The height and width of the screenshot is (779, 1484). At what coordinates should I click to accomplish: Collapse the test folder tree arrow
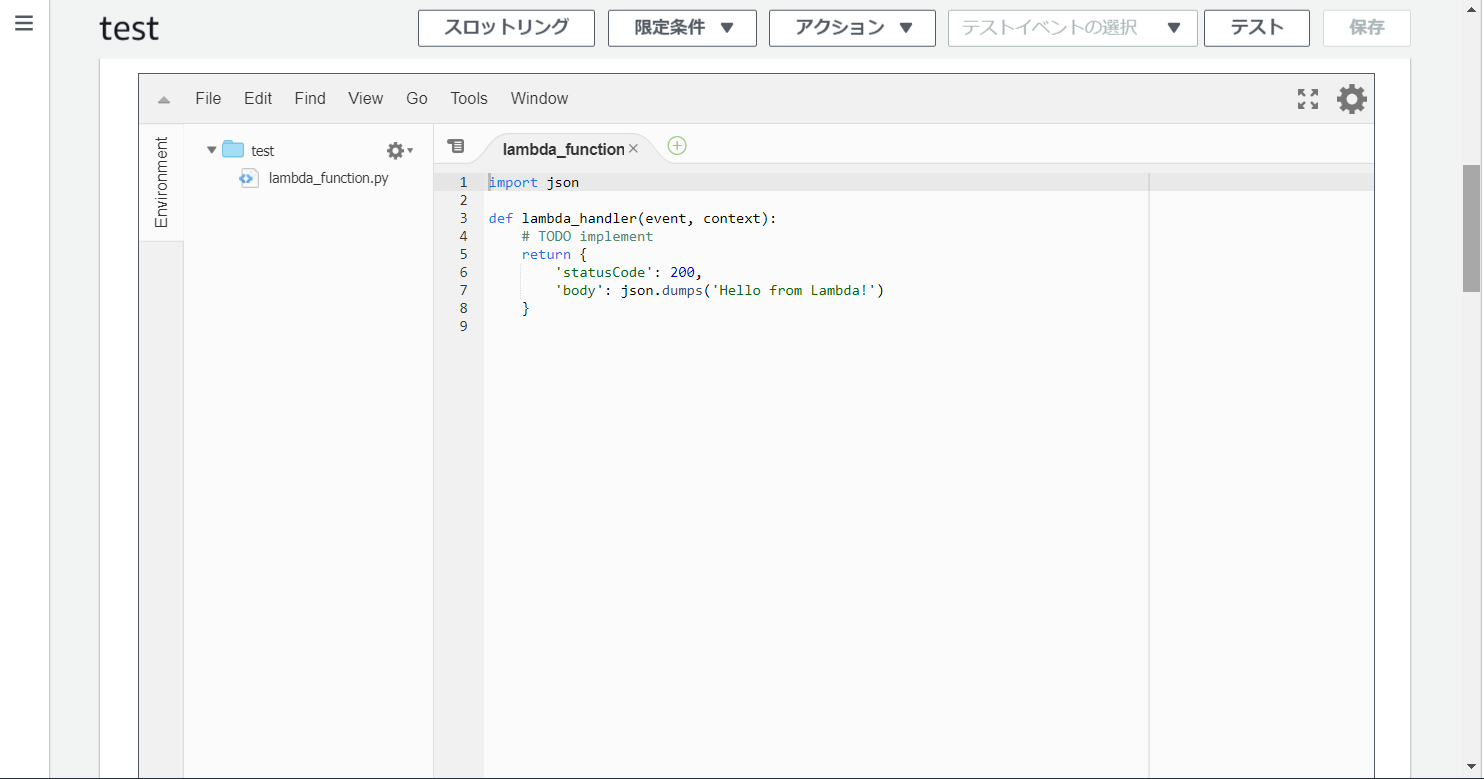211,150
